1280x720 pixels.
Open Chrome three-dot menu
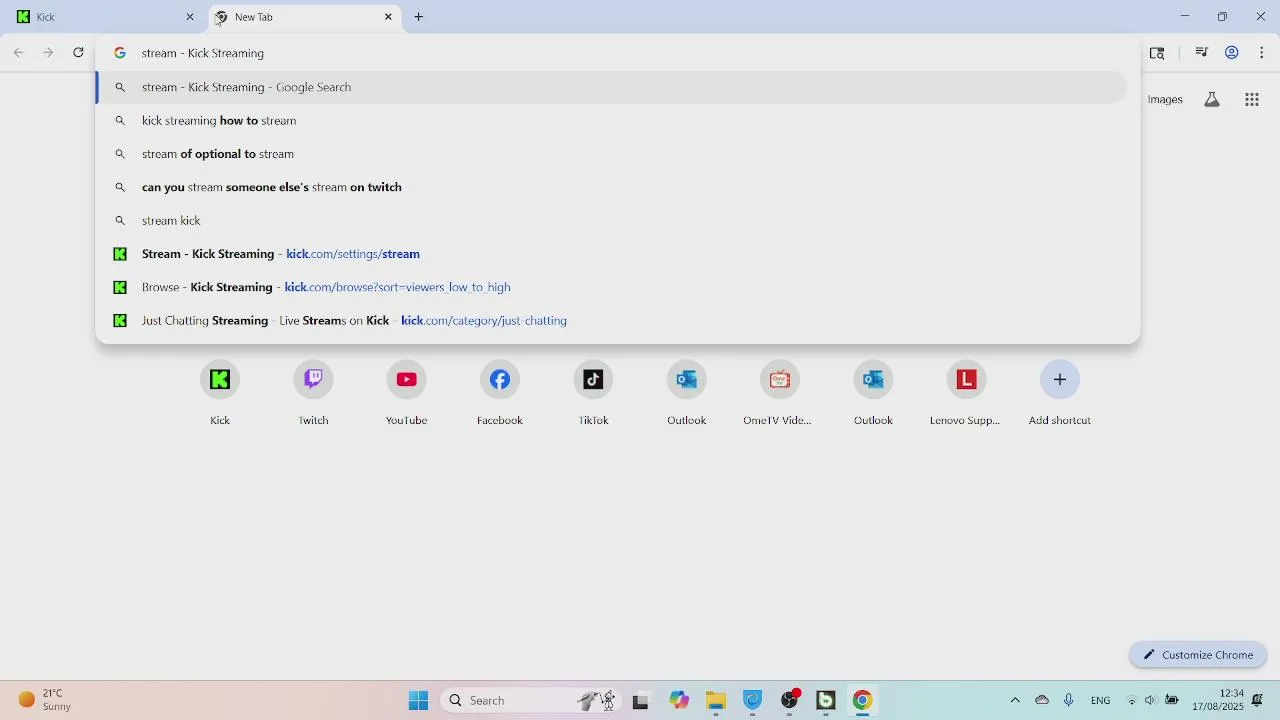(1262, 53)
